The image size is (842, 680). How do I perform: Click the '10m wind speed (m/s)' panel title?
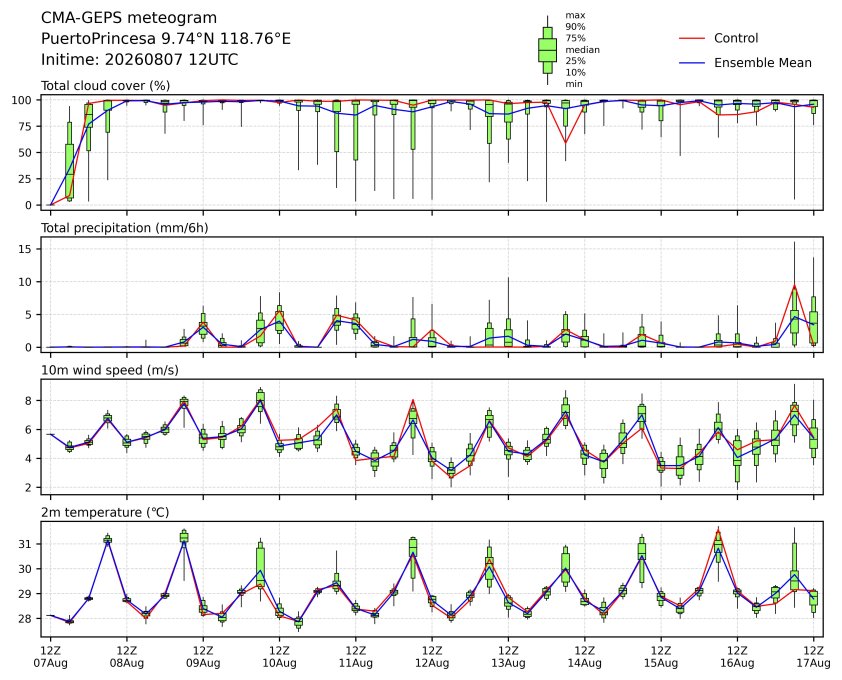click(110, 370)
